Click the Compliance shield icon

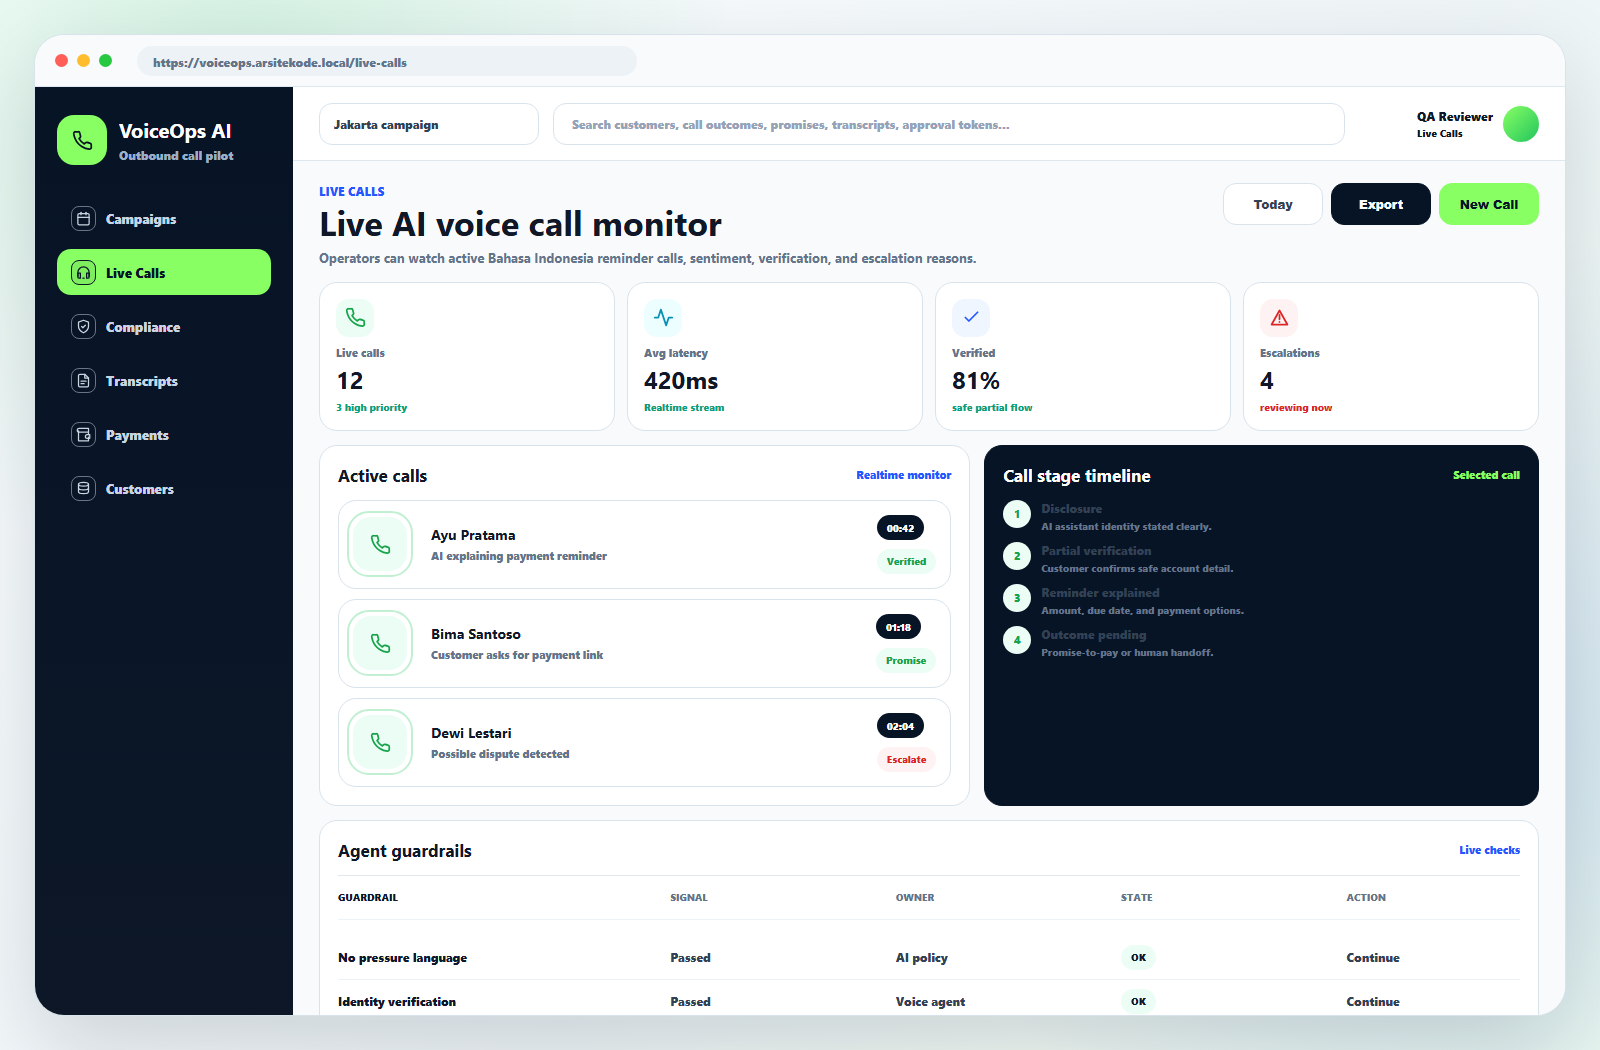pos(84,327)
